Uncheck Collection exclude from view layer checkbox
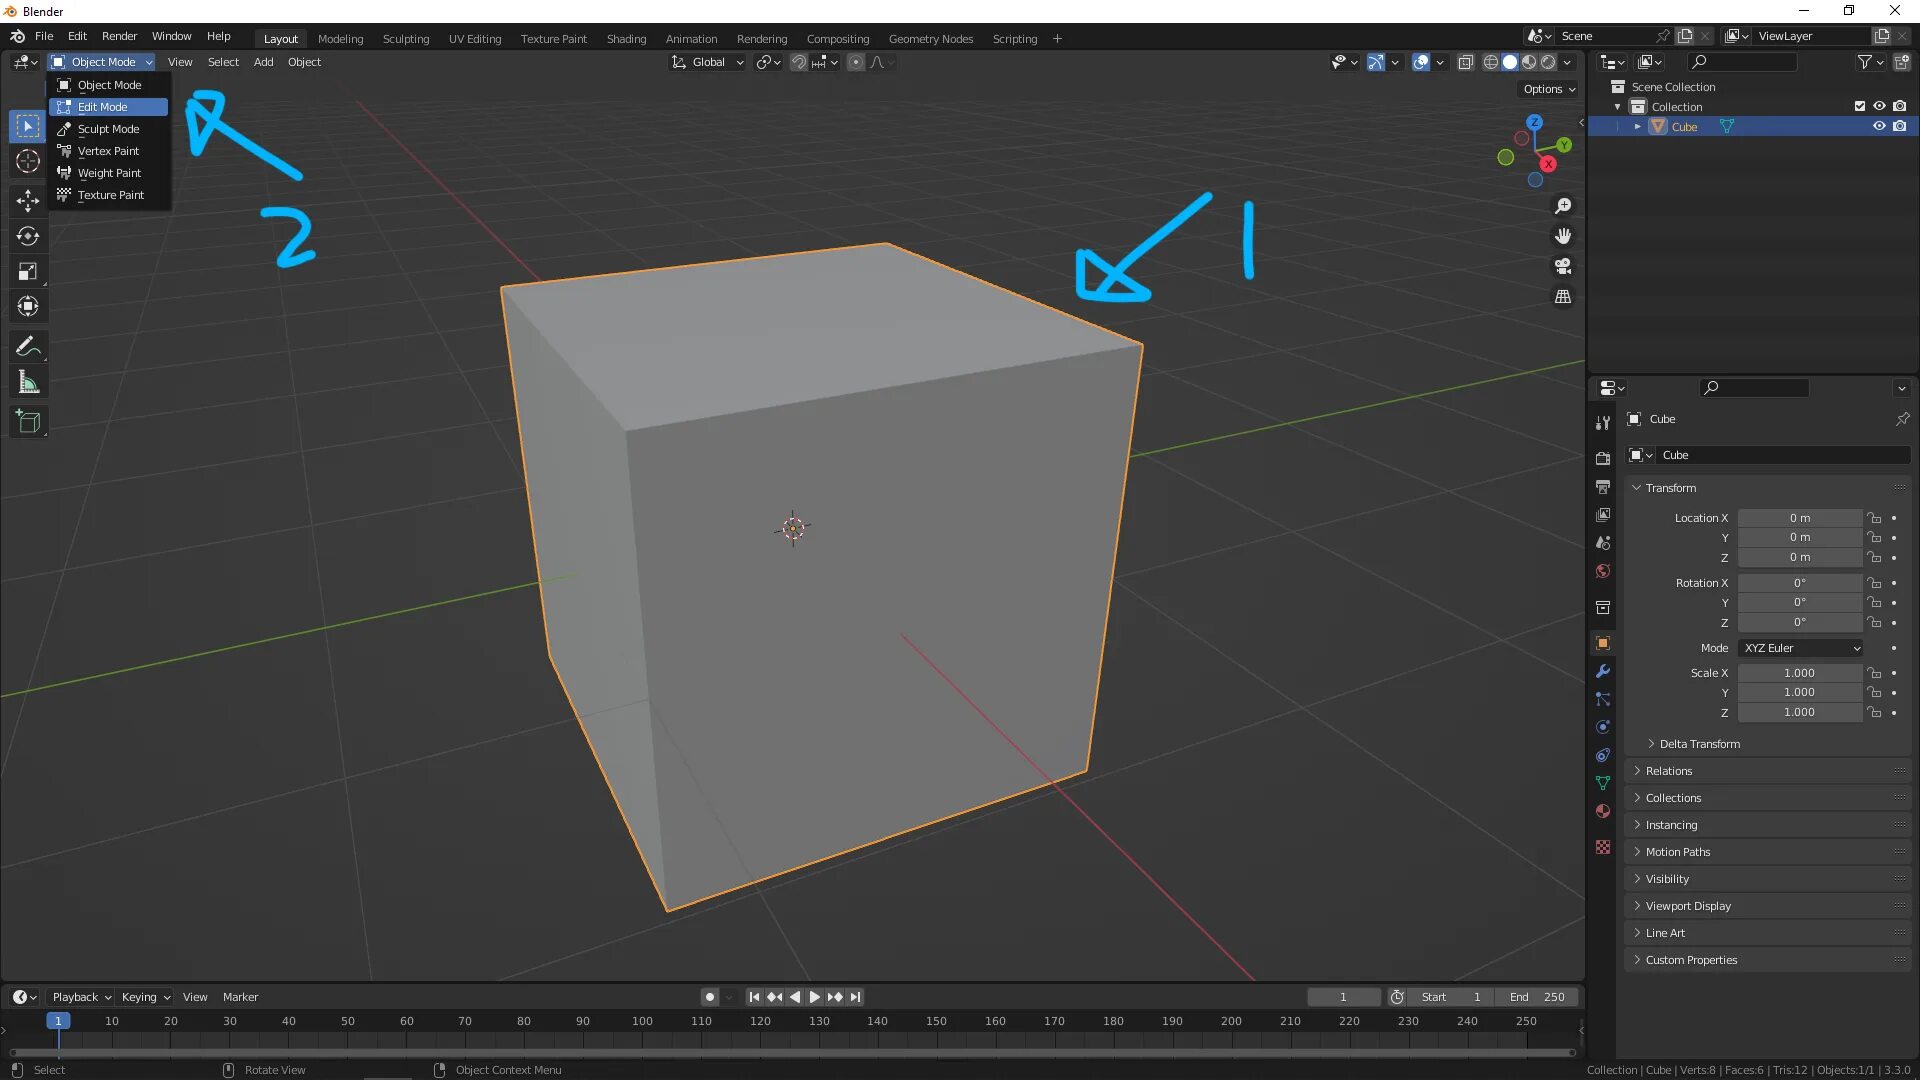Viewport: 1920px width, 1080px height. 1859,106
